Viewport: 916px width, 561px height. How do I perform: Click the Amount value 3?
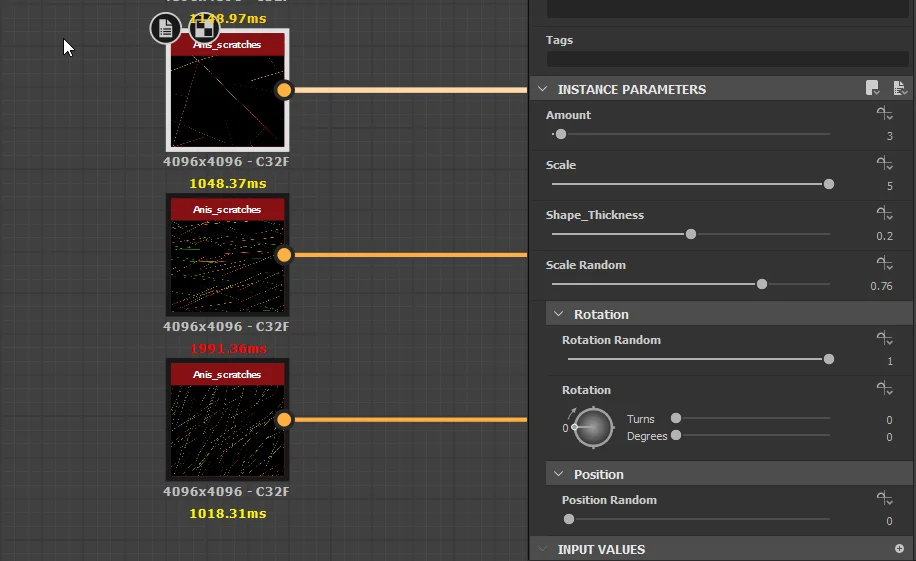[x=889, y=136]
